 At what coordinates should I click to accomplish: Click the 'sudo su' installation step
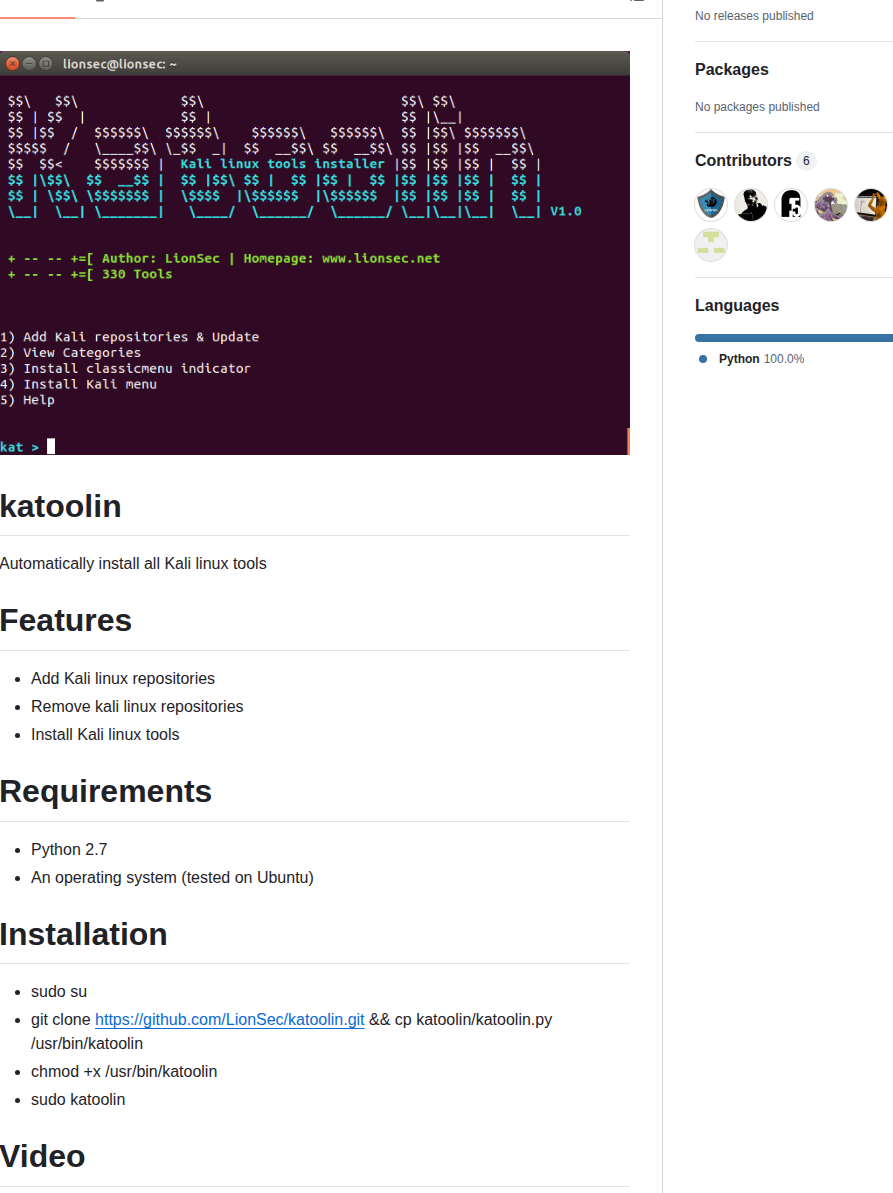click(59, 992)
